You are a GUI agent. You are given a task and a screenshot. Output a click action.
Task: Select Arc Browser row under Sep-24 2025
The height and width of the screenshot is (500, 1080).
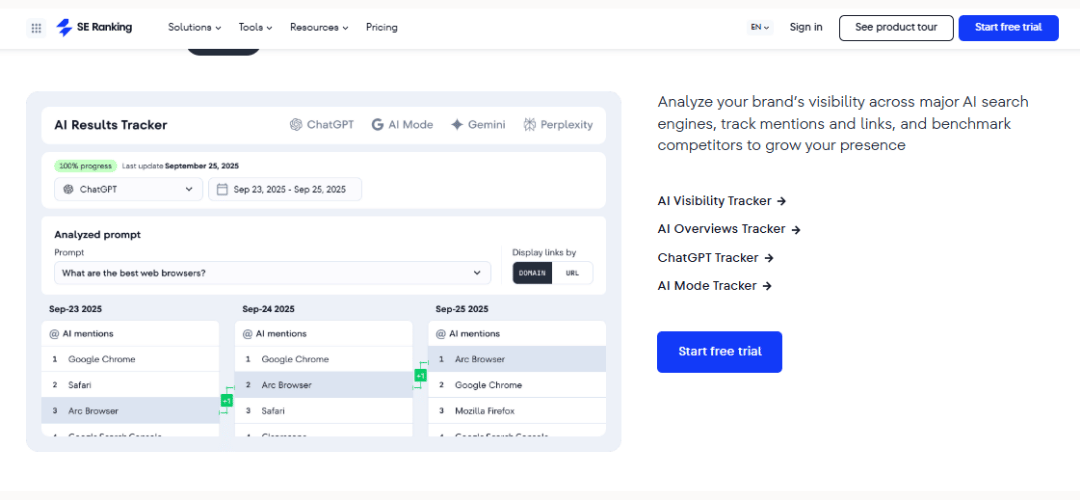click(x=324, y=385)
